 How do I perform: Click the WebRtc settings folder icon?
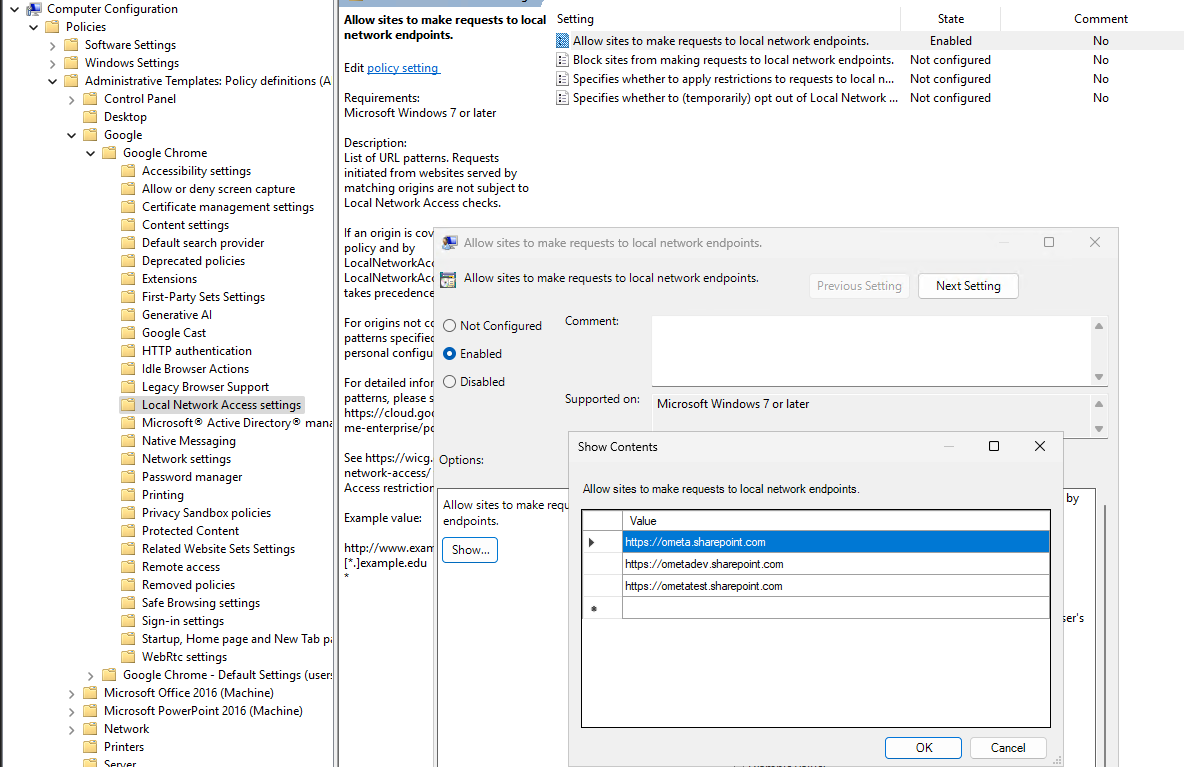[x=128, y=657]
